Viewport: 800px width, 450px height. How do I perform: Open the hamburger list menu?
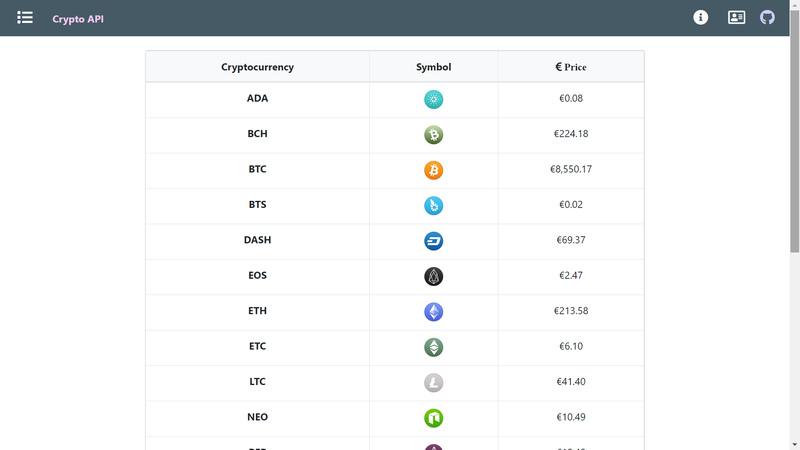24,18
